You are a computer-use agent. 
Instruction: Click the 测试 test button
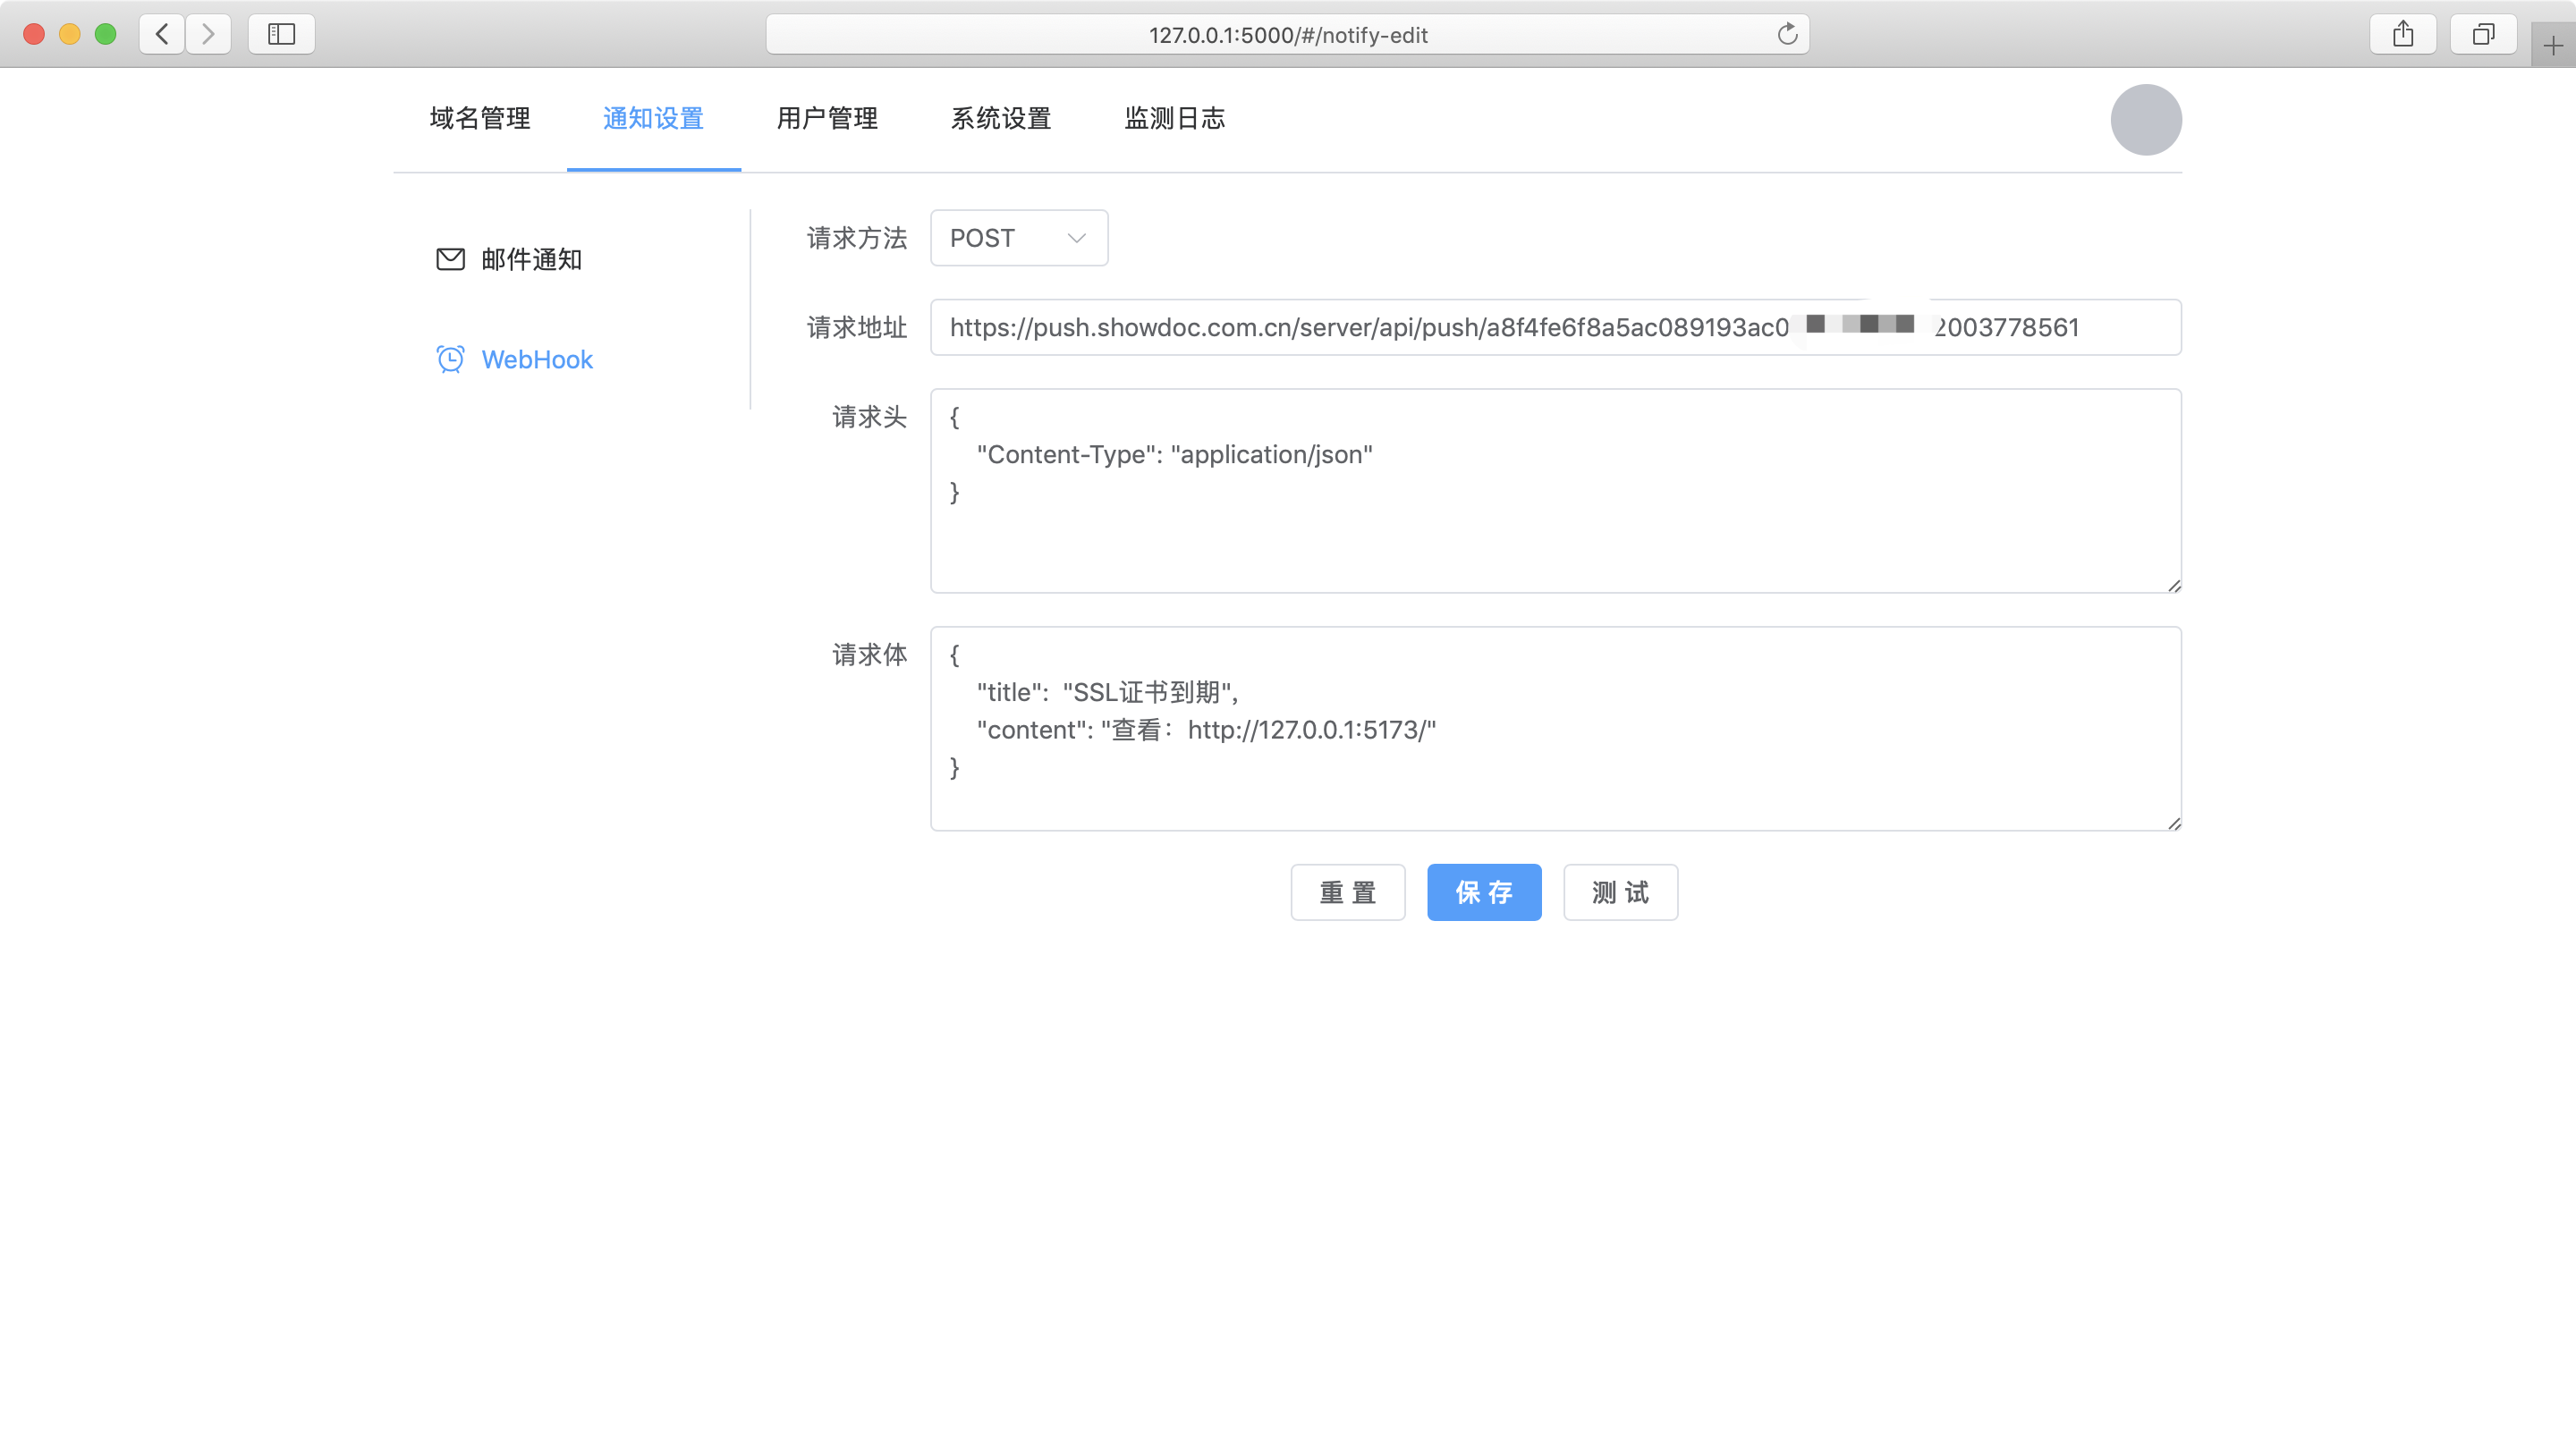pyautogui.click(x=1620, y=892)
